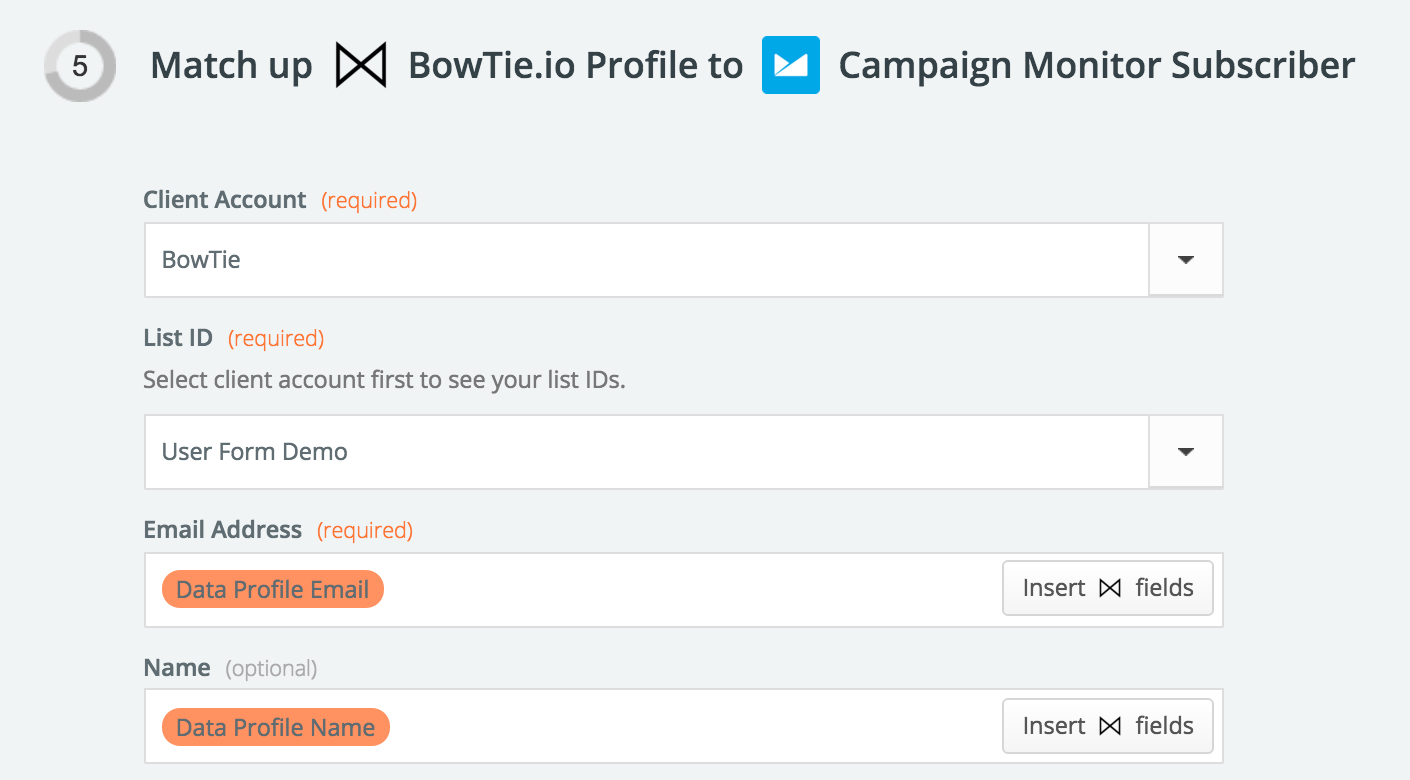Select the Data Profile Name tag
Viewport: 1410px width, 780px height.
[x=275, y=728]
